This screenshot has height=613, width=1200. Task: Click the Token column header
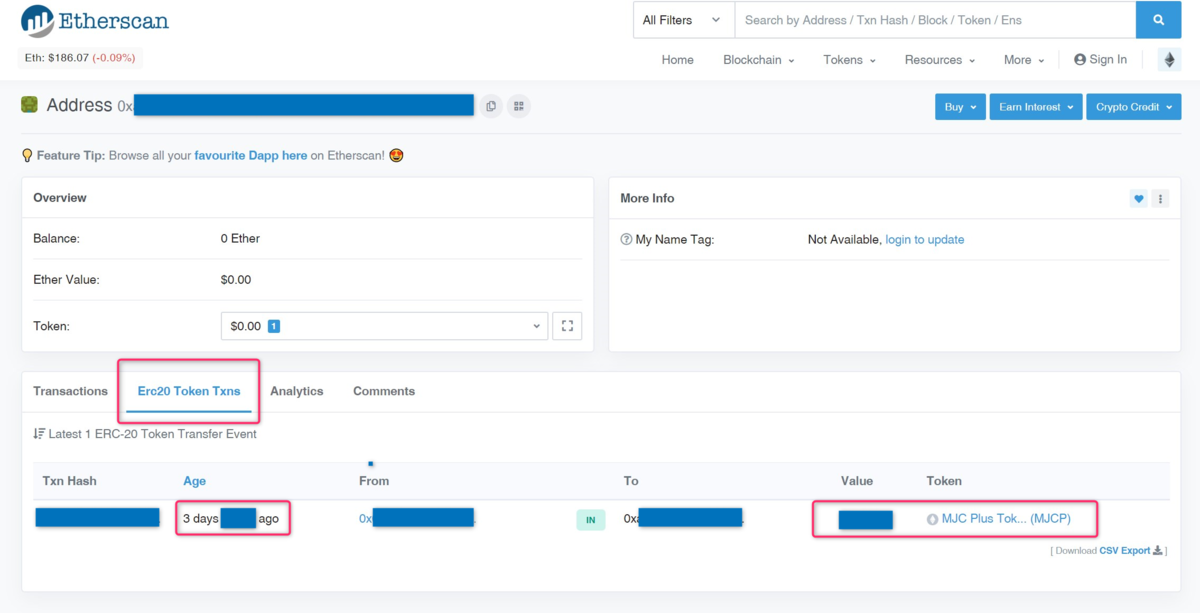click(944, 481)
